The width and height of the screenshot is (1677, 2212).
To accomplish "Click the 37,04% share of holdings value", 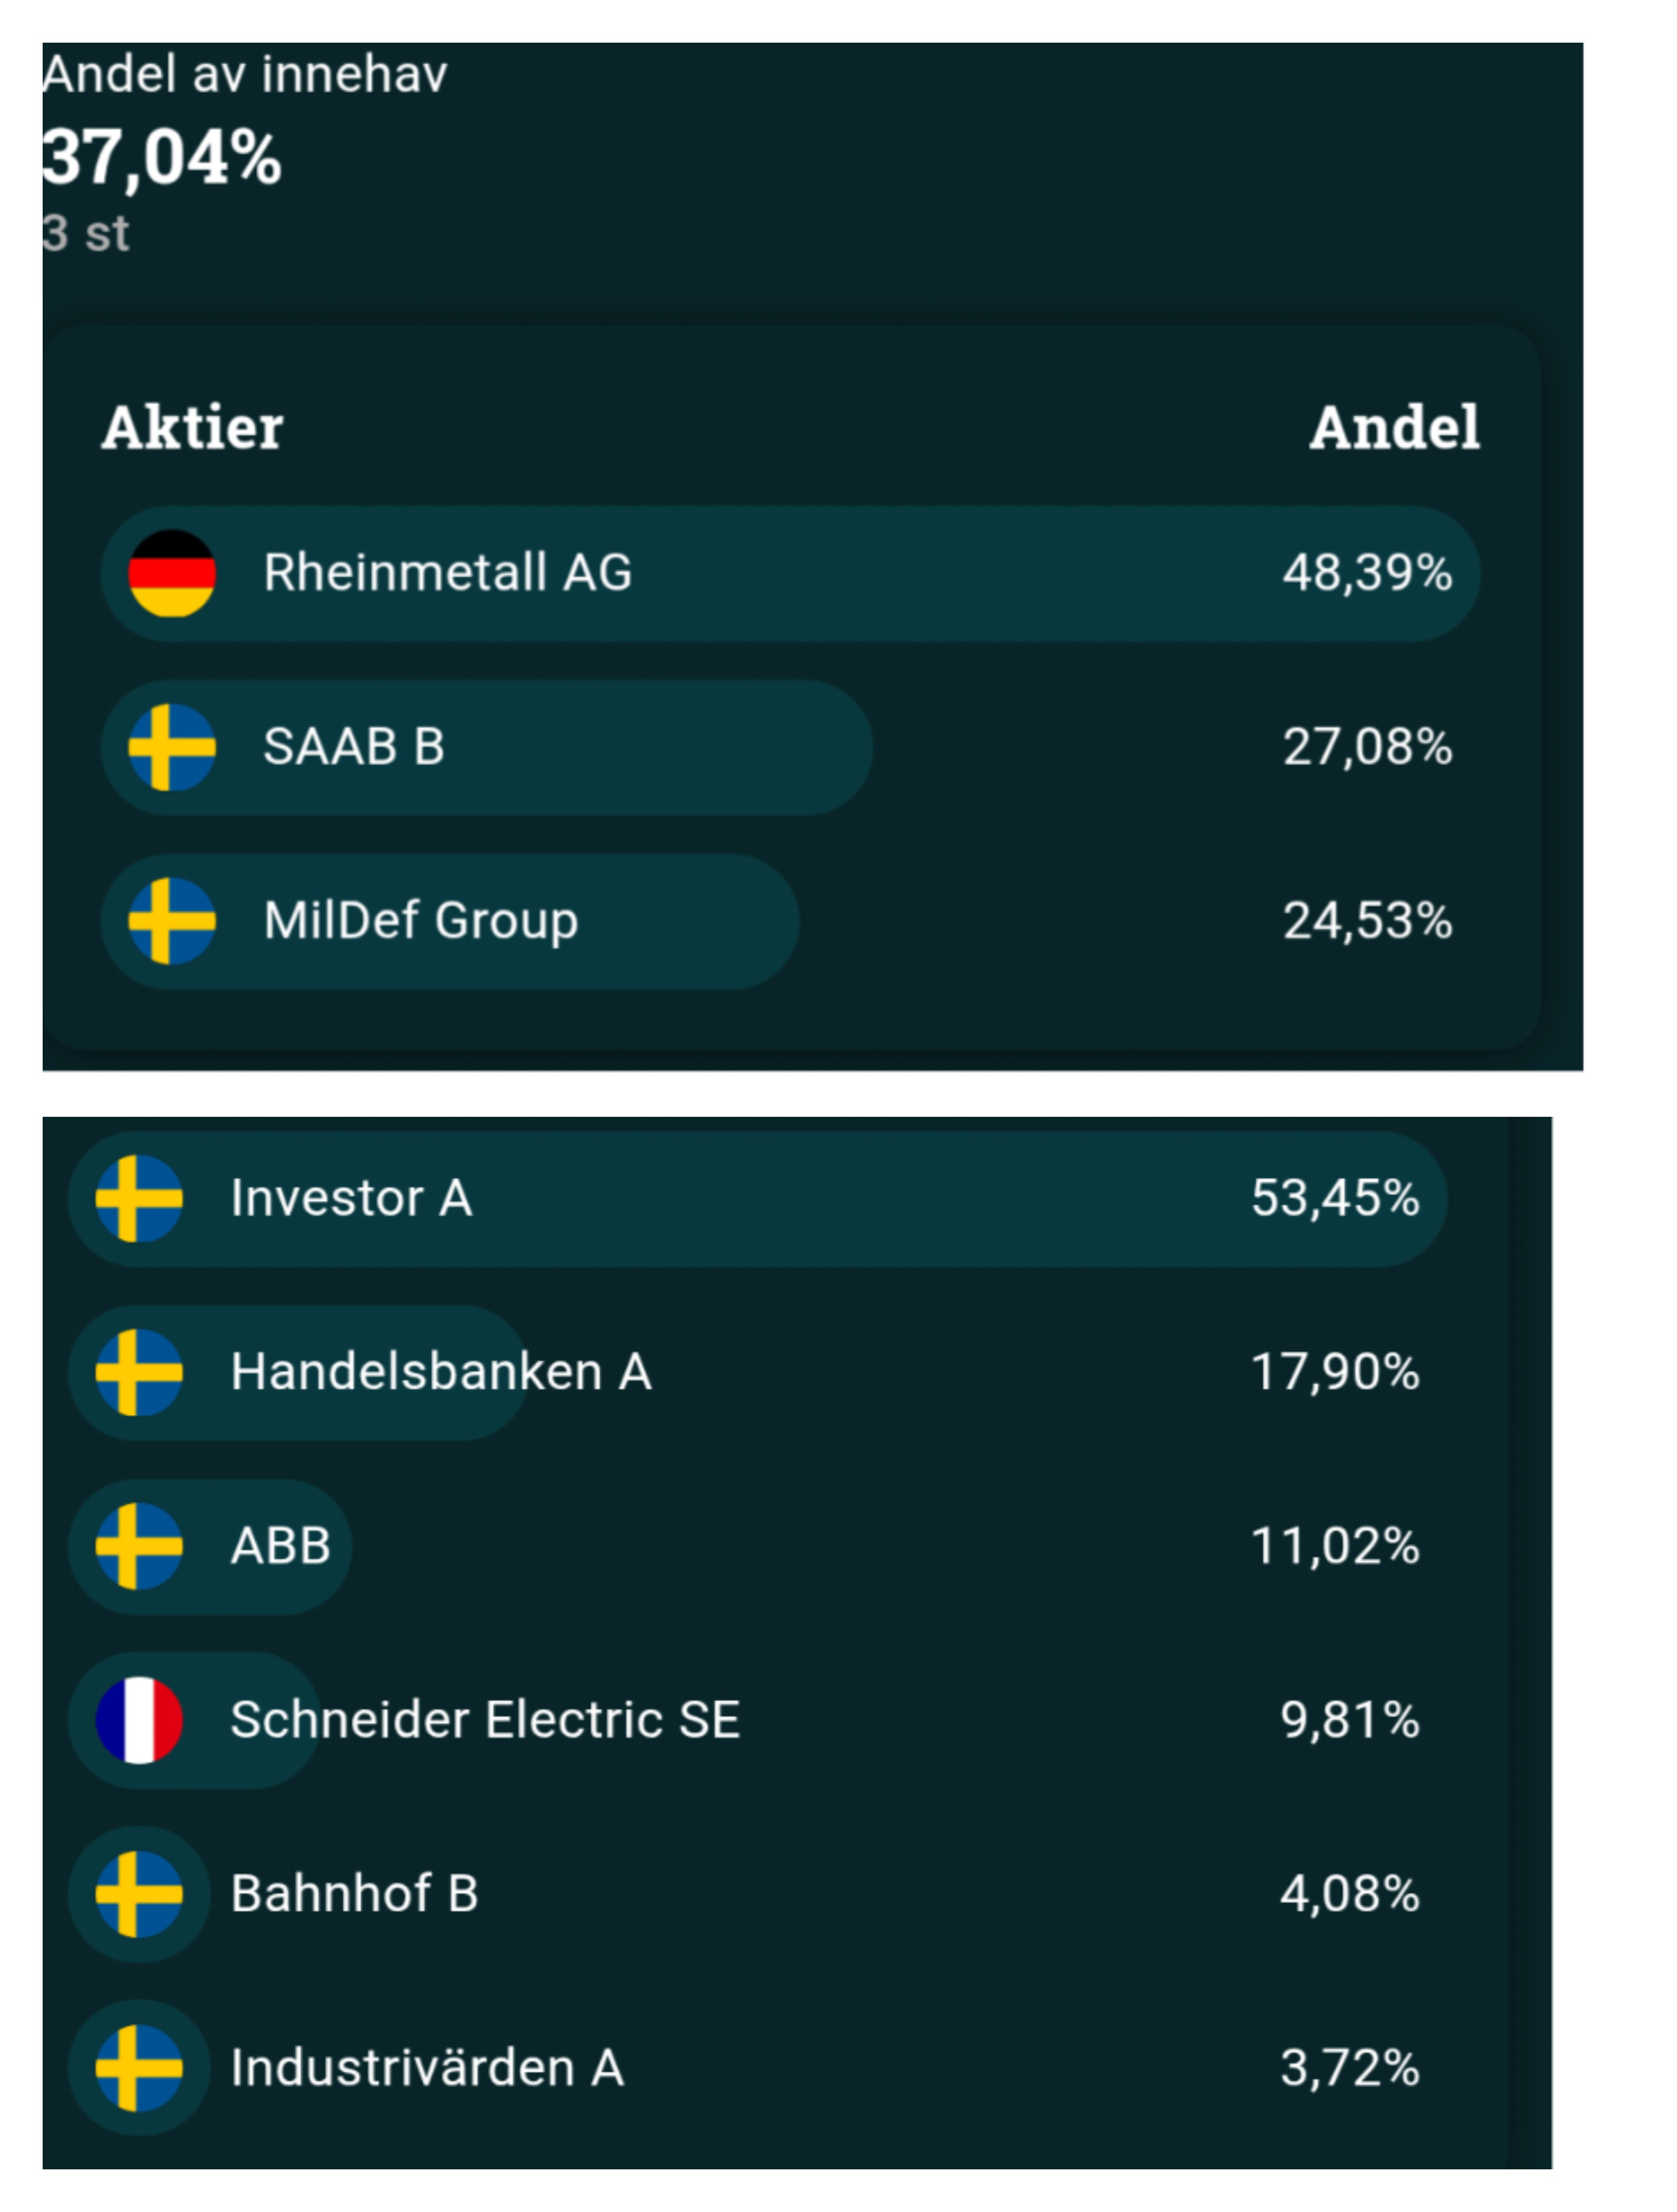I will click(162, 158).
